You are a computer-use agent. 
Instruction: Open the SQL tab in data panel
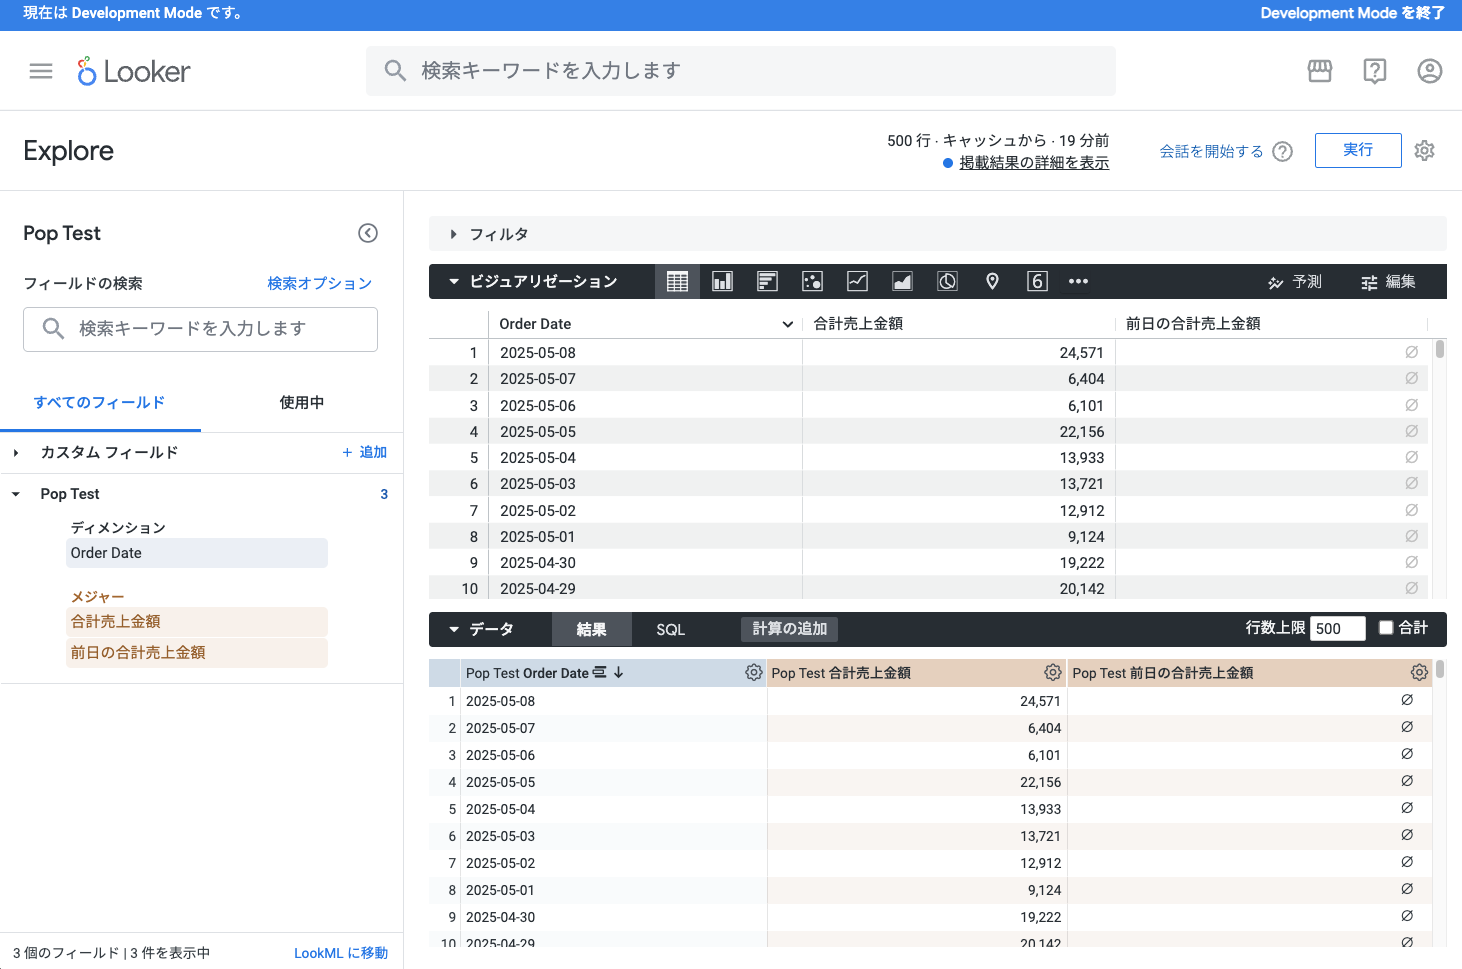670,629
